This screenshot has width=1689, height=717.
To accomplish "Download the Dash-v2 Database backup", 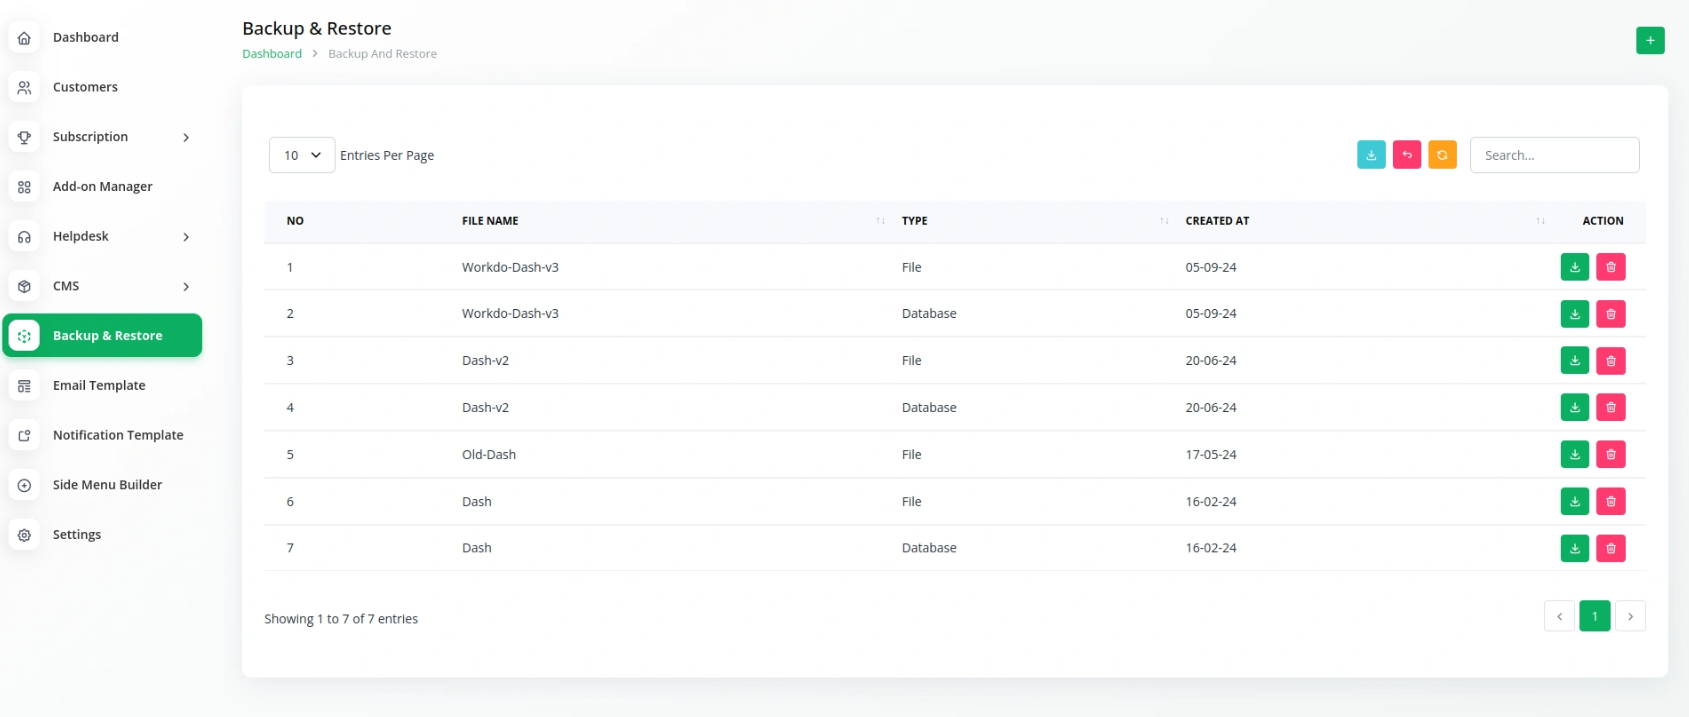I will click(1575, 407).
